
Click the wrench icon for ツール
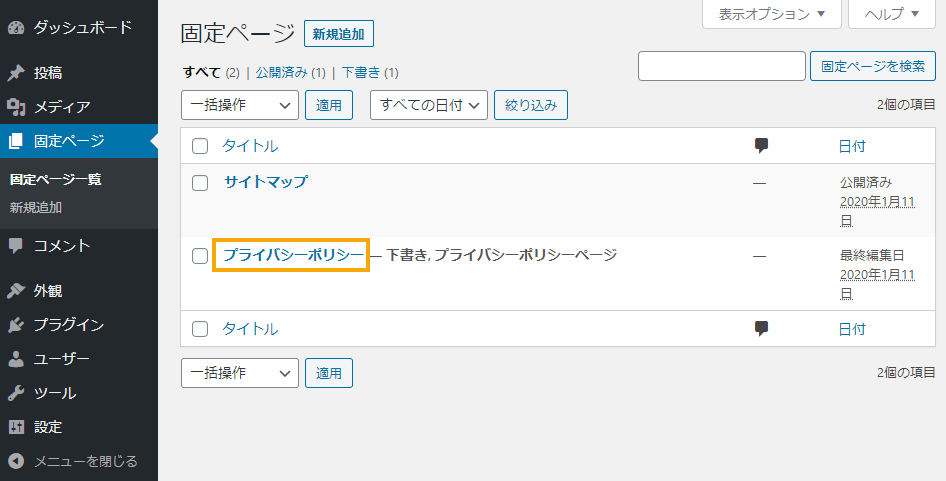[x=16, y=393]
